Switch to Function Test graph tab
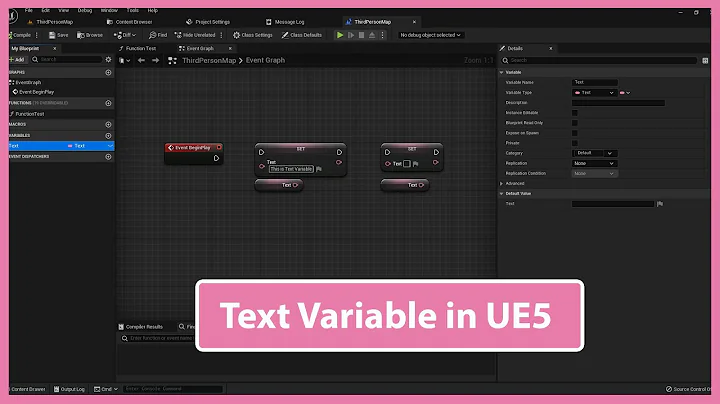The image size is (720, 404). 137,48
